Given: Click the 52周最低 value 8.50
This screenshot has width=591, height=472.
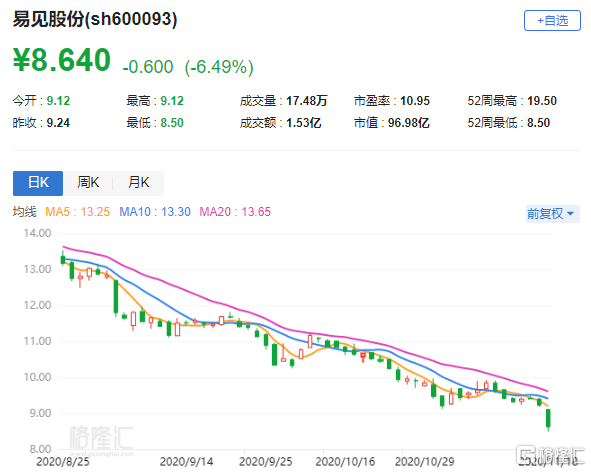Looking at the screenshot, I should pyautogui.click(x=538, y=123).
